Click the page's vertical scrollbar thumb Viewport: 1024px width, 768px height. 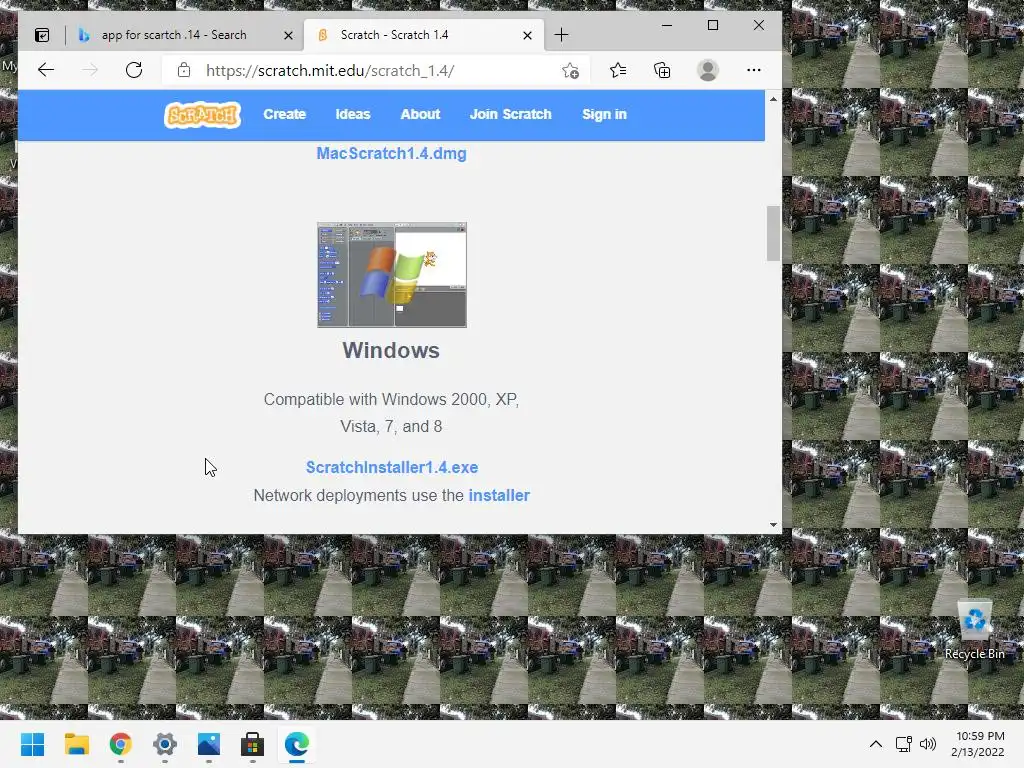click(773, 233)
